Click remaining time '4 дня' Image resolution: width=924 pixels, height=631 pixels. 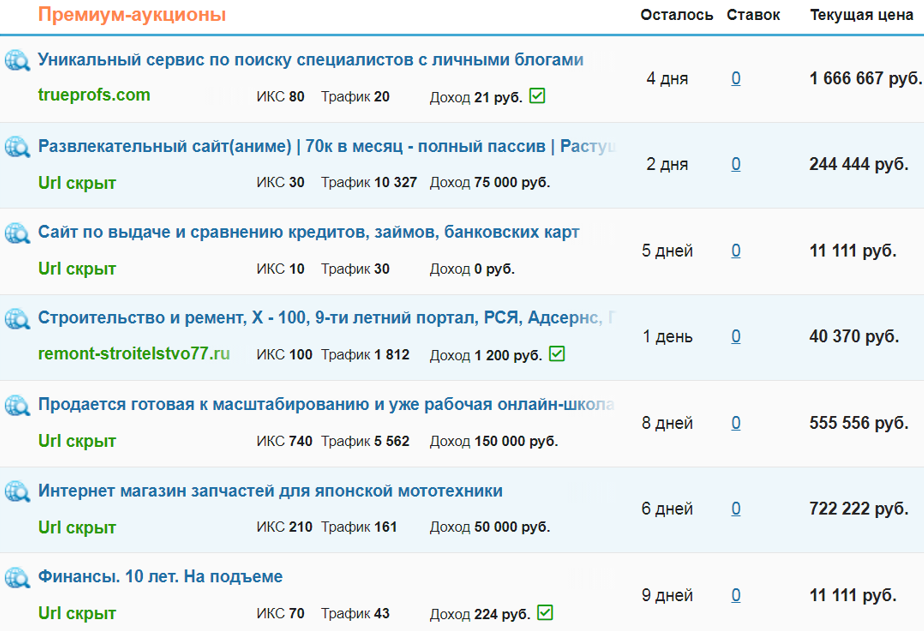pyautogui.click(x=667, y=78)
